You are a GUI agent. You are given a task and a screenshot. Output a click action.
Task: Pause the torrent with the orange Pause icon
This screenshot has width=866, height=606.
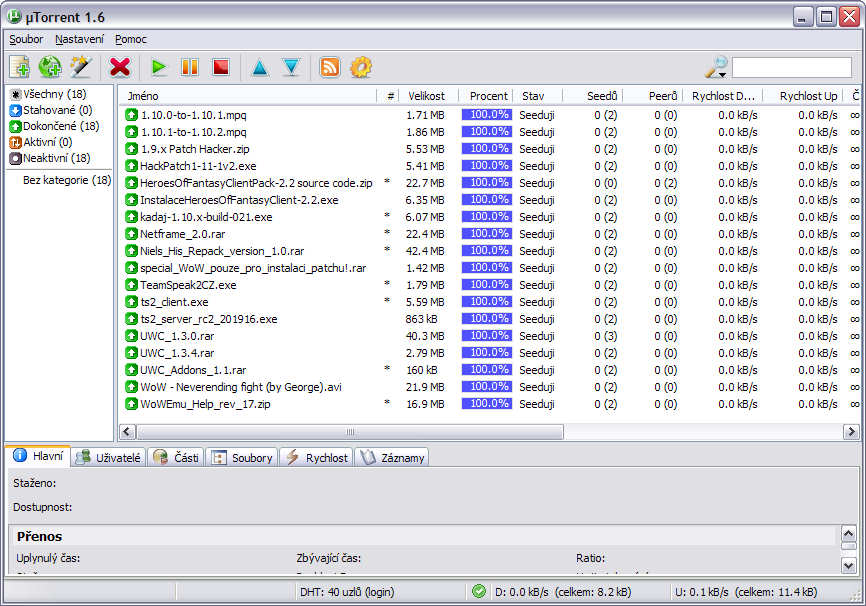(x=189, y=67)
